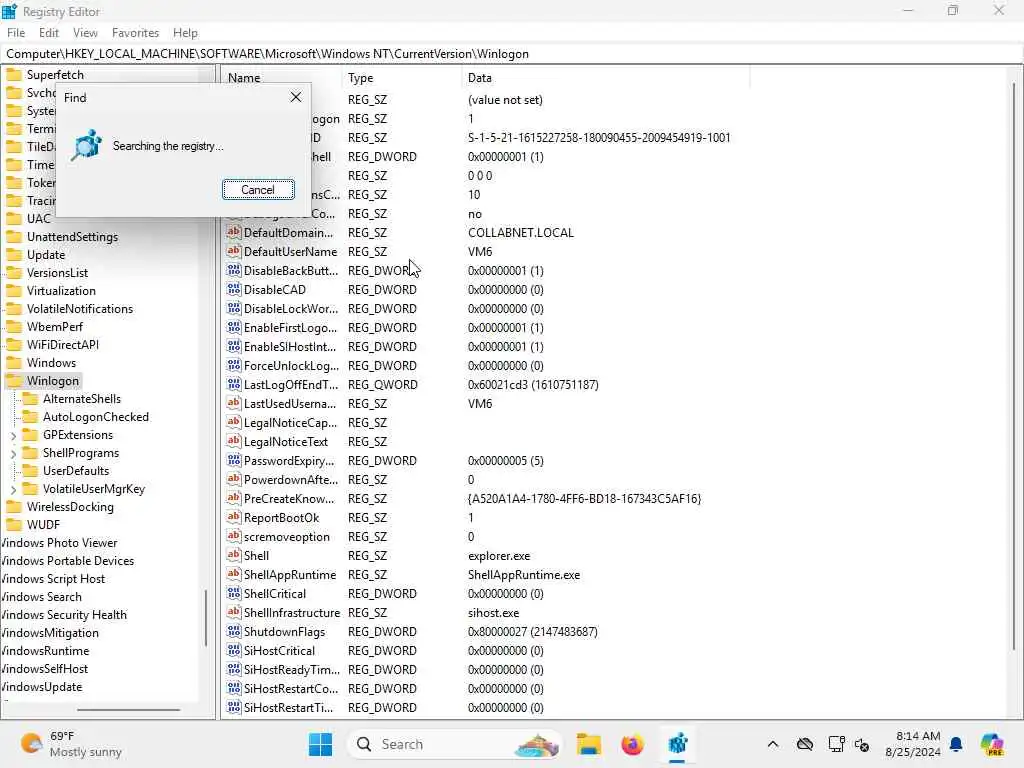Screen dimensions: 1024x768
Task: Click Registry Editor taskbar icon
Action: [677, 744]
